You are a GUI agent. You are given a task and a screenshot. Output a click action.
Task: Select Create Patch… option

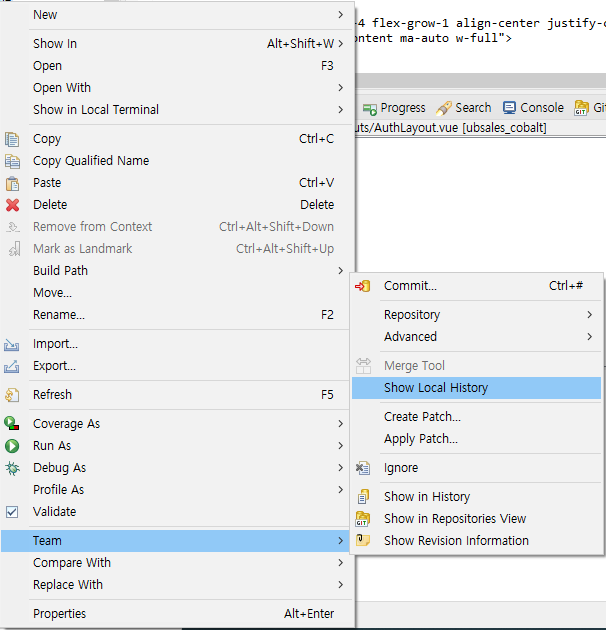click(422, 417)
